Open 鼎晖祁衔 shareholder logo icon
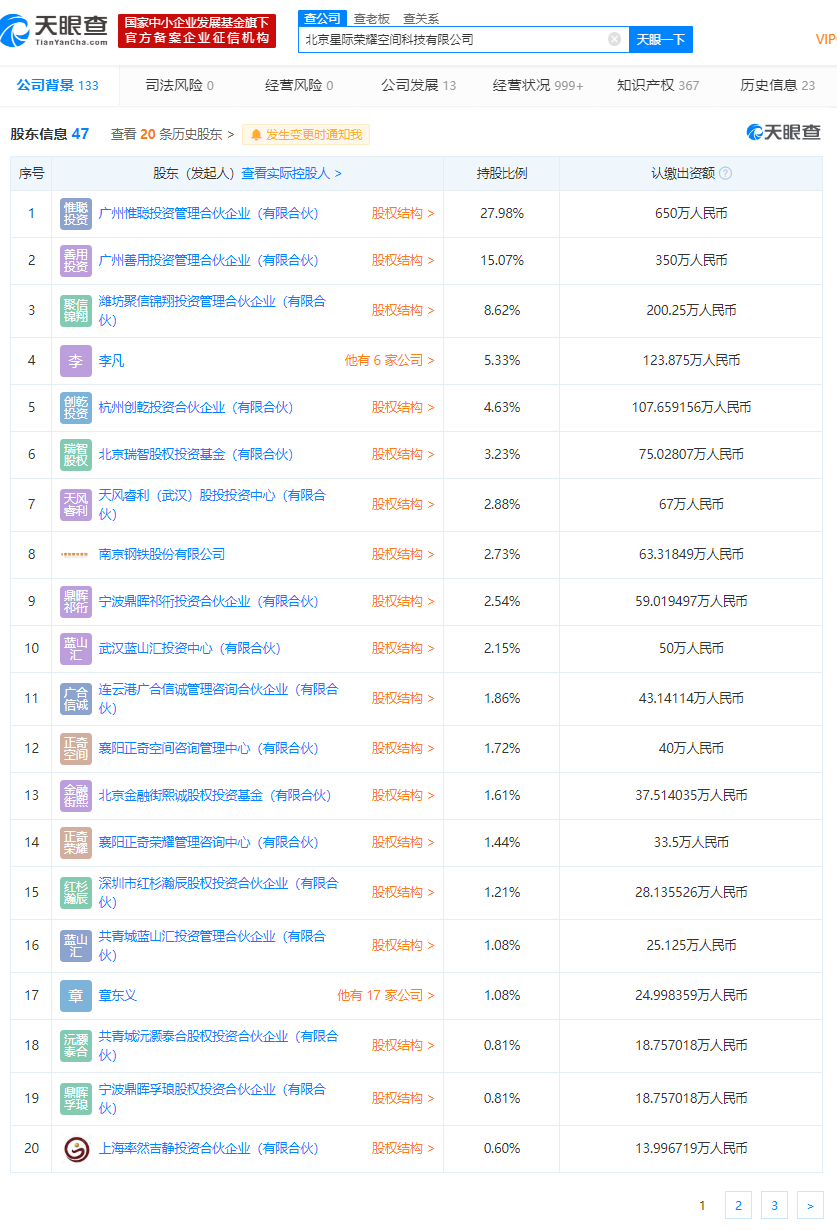The image size is (837, 1230). pyautogui.click(x=76, y=601)
